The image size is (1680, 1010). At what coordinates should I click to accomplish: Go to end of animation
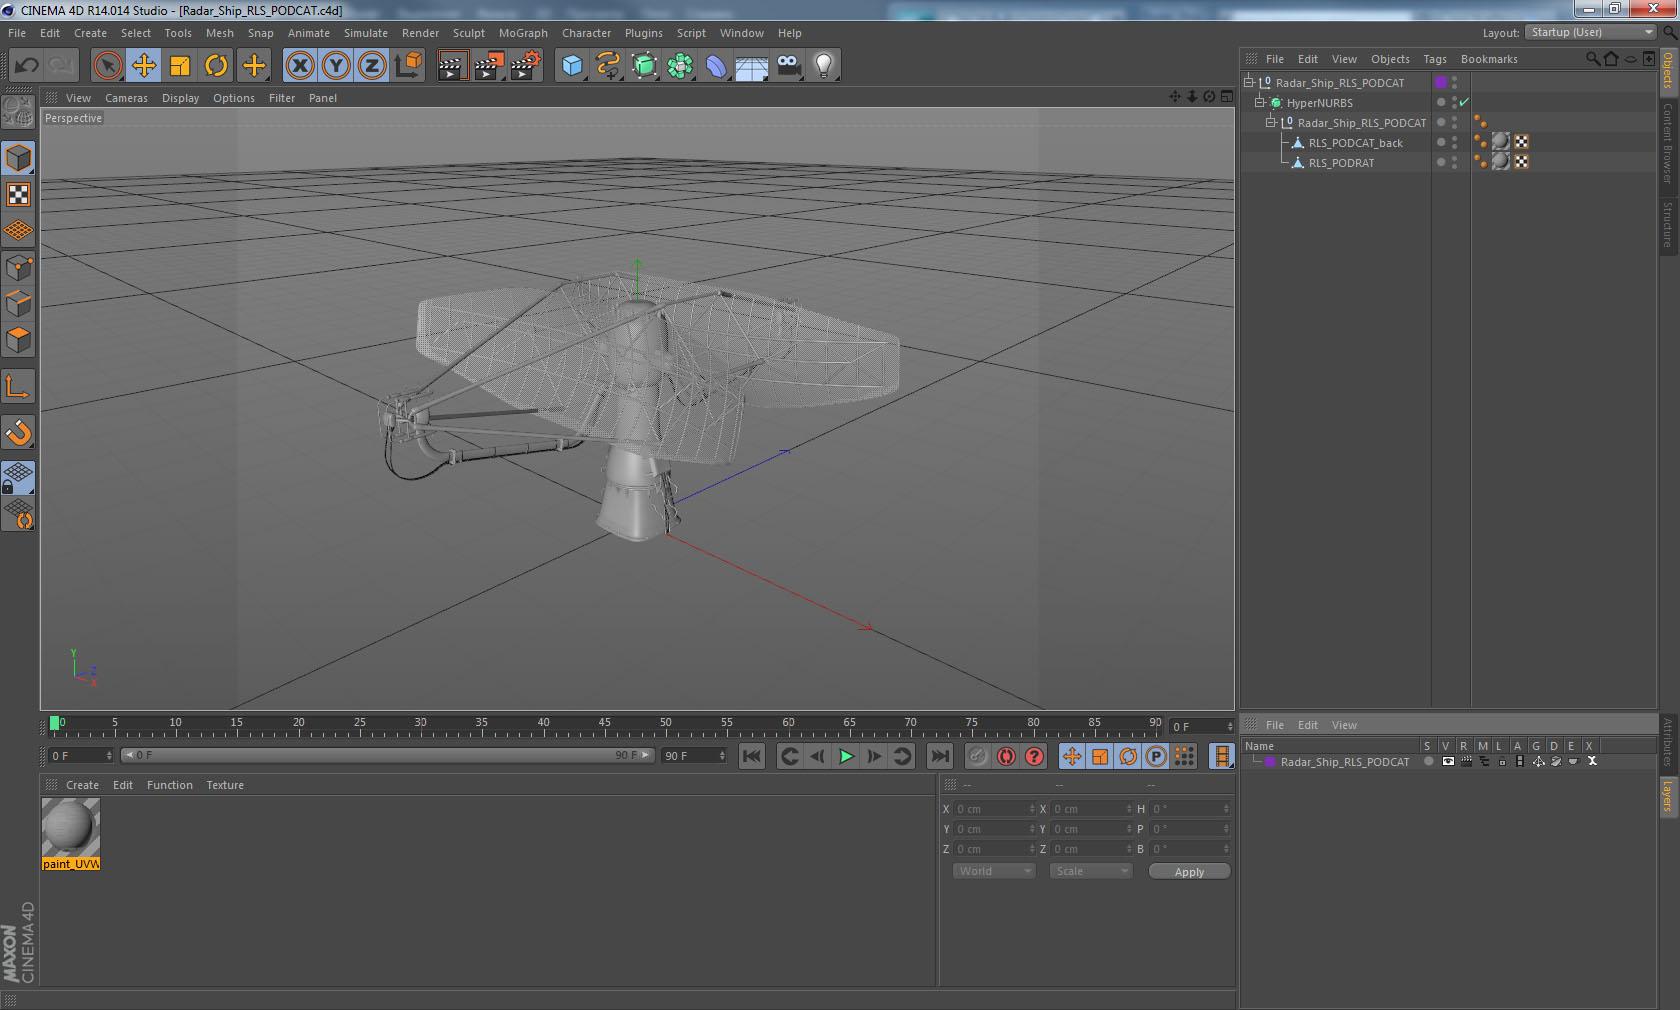940,756
